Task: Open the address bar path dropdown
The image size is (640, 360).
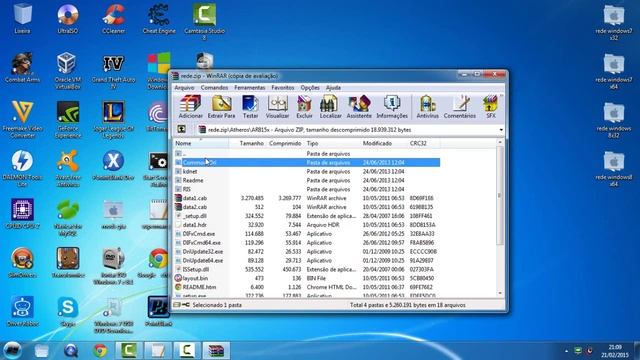Action: coord(501,130)
